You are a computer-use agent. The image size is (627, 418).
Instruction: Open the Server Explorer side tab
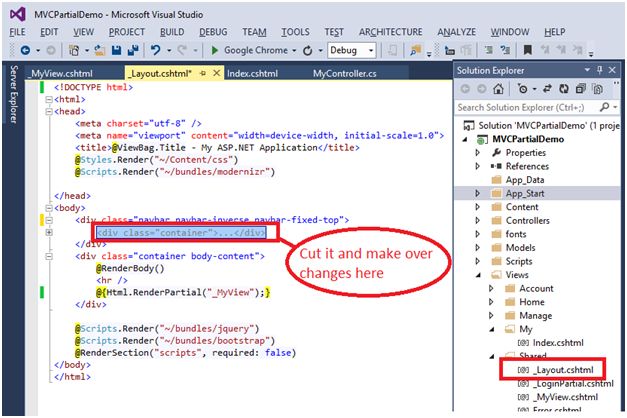pyautogui.click(x=14, y=94)
